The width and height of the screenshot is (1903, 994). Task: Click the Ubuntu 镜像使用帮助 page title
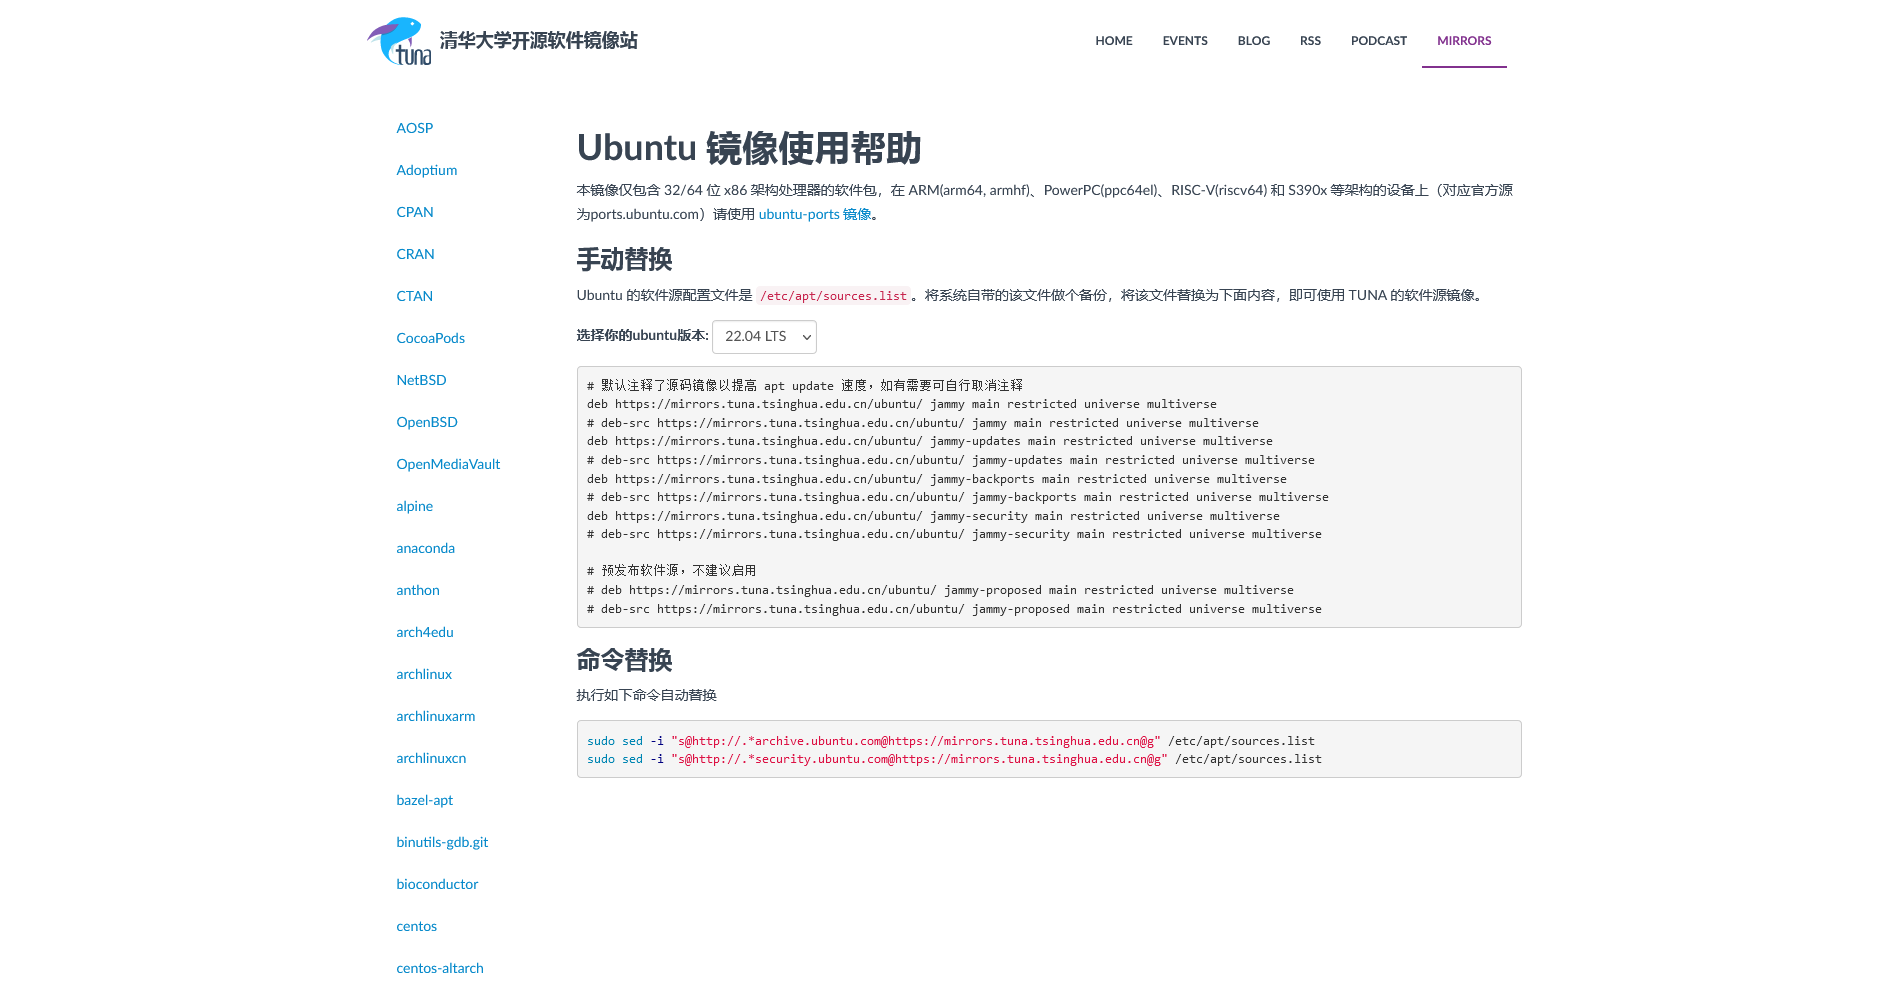748,148
